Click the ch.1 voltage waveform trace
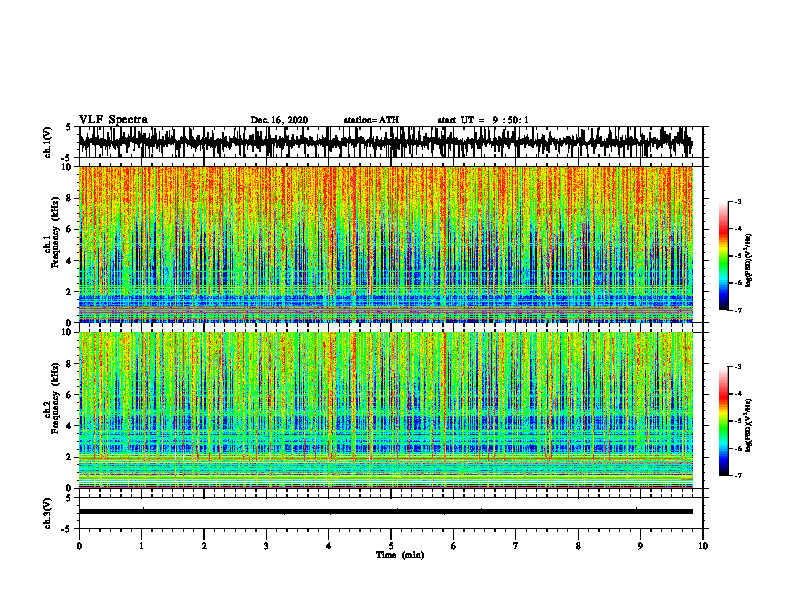The image size is (792, 612). [385, 142]
